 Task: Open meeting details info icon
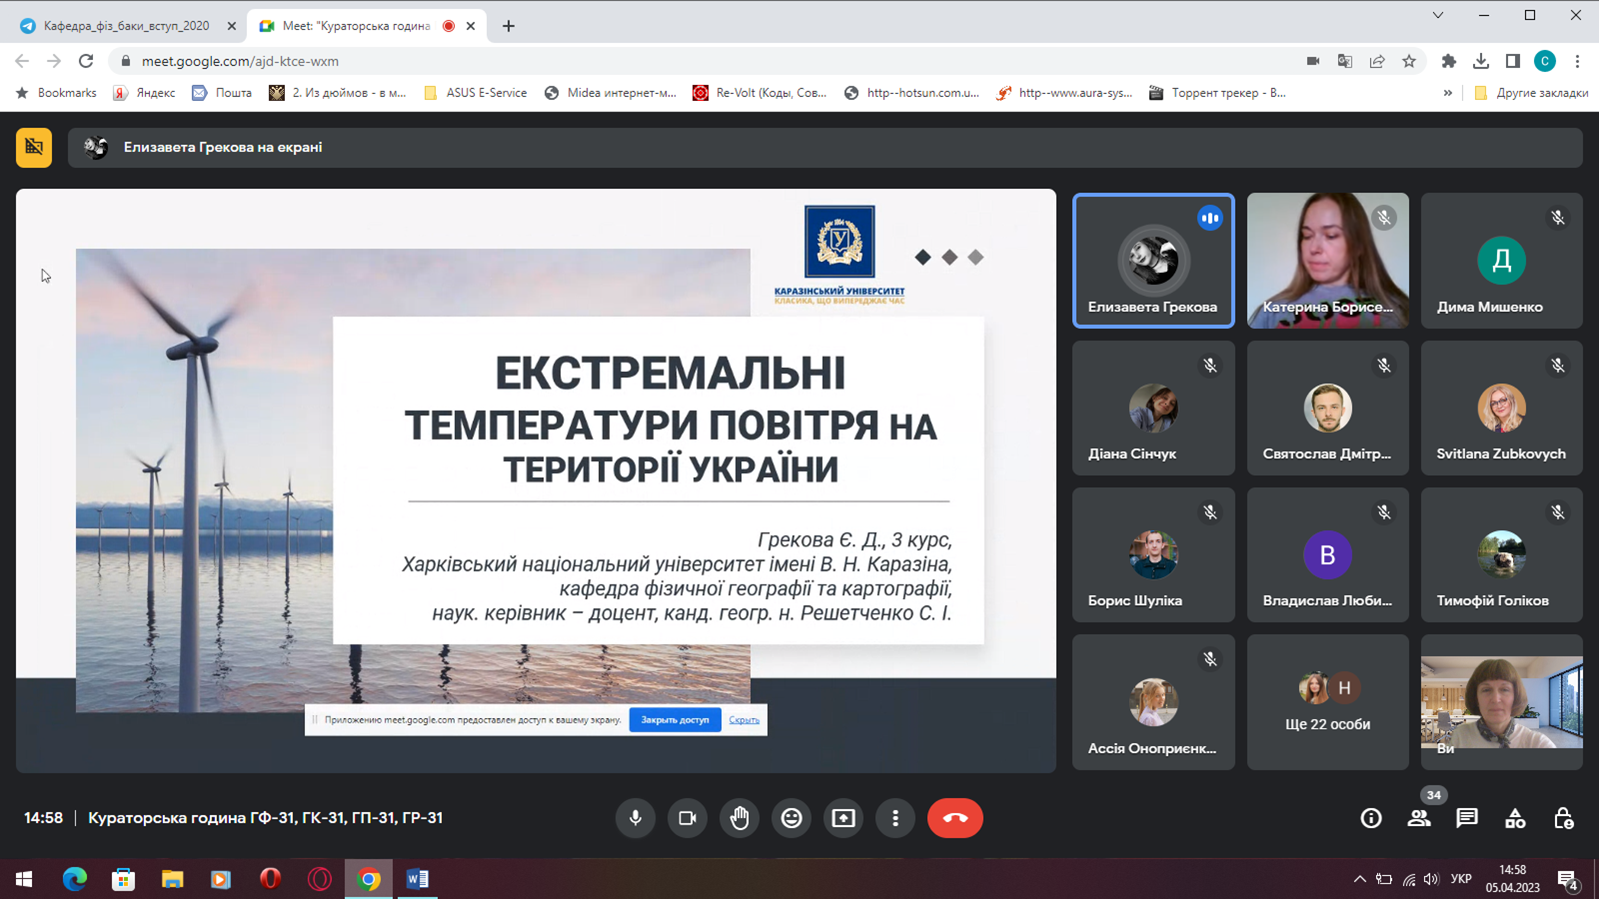(1371, 818)
